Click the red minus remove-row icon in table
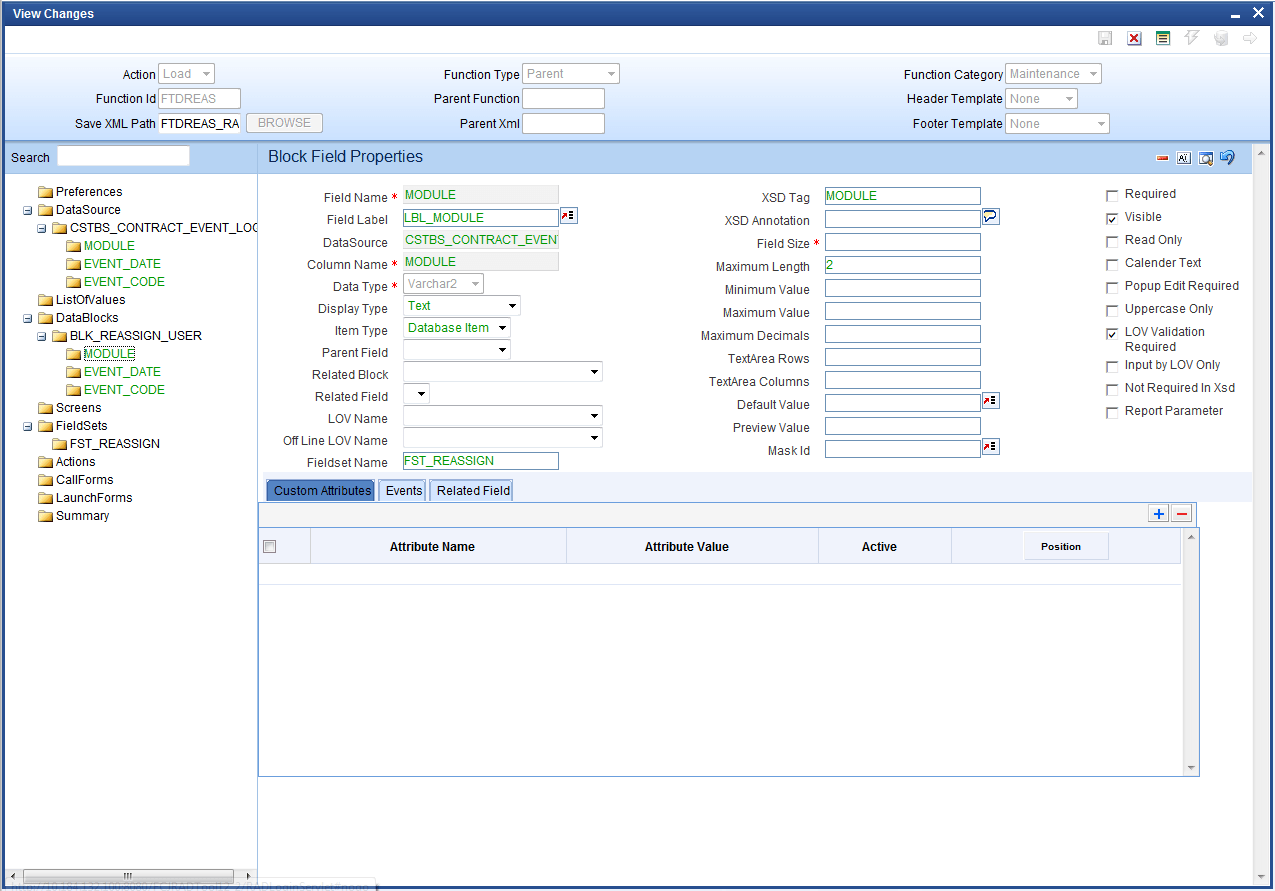The height and width of the screenshot is (891, 1275). coord(1182,514)
